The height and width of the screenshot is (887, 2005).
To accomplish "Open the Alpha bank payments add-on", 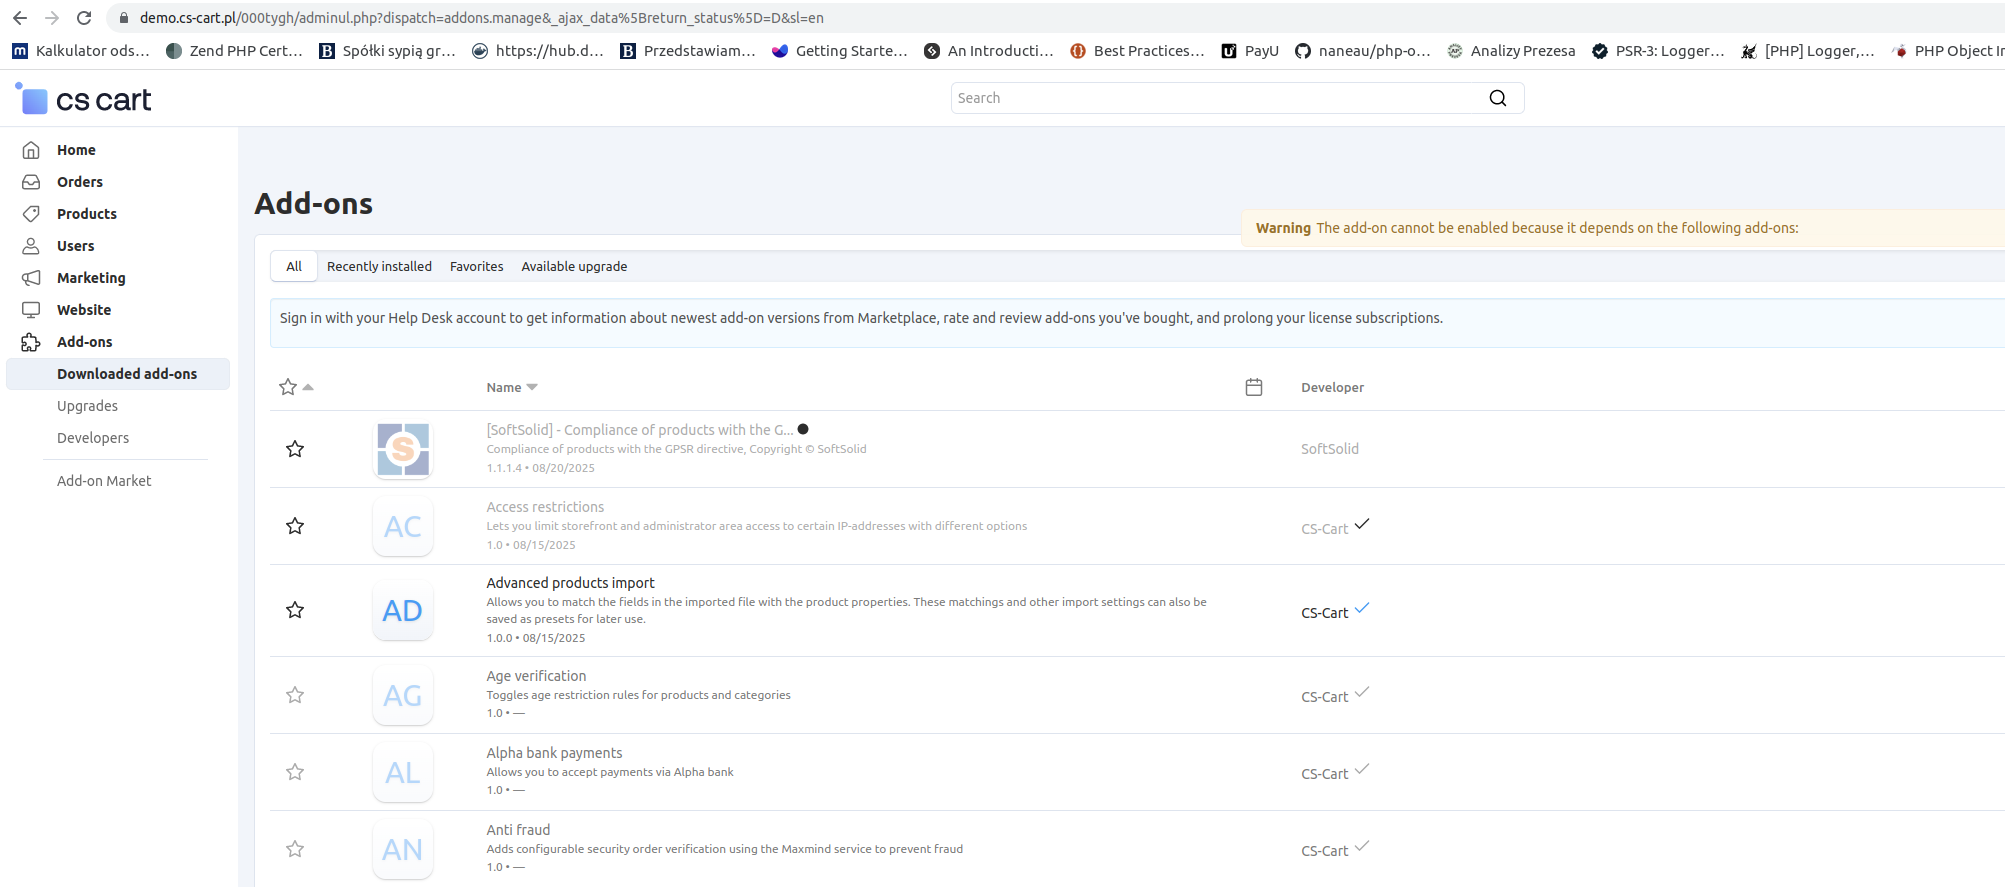I will click(554, 753).
